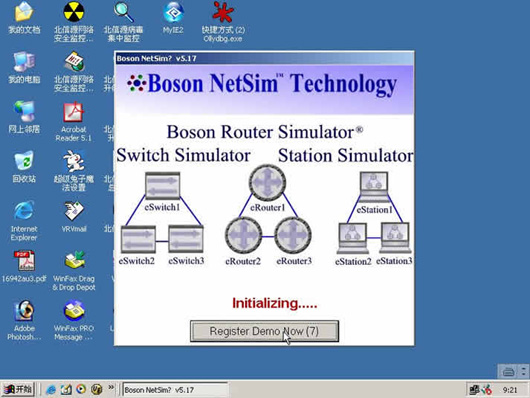This screenshot has width=530, height=398.
Task: Open the network security icon beside My Computer
Action: coord(74,72)
